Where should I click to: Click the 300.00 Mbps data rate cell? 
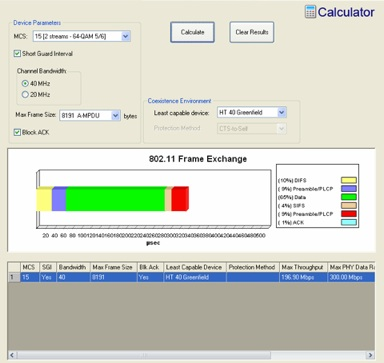tap(351, 277)
